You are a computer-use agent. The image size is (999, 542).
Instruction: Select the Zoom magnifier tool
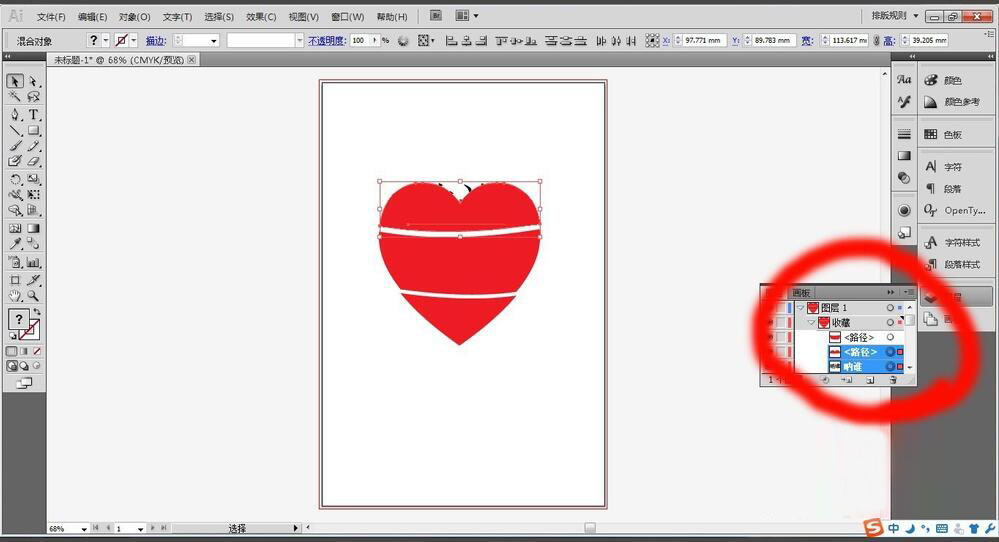(33, 296)
